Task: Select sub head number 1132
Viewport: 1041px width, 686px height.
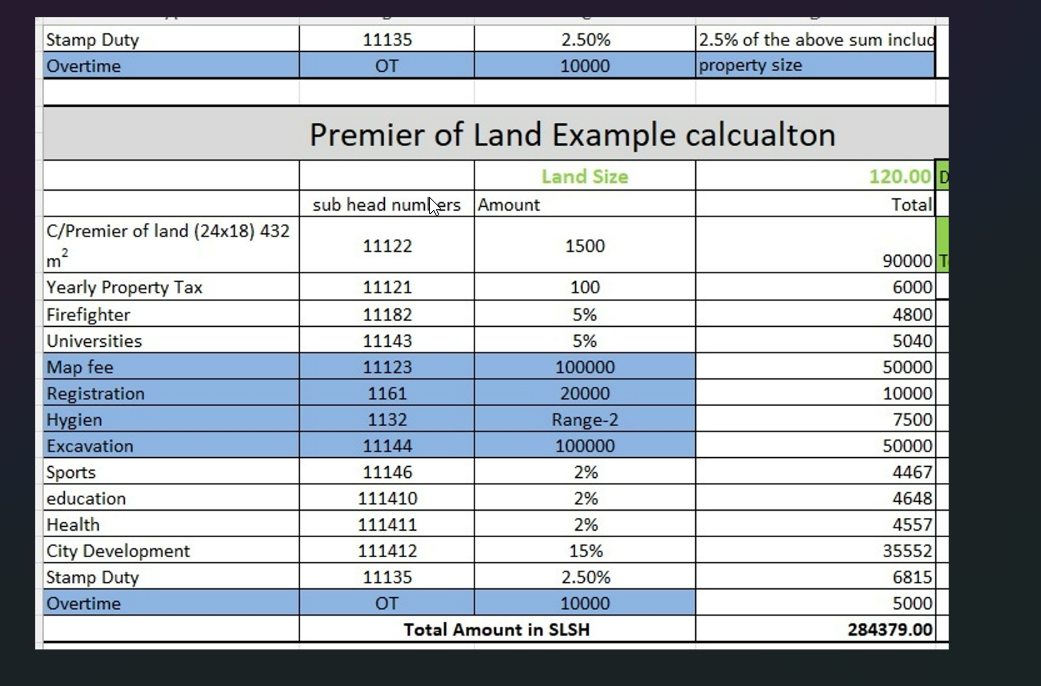Action: [x=387, y=419]
